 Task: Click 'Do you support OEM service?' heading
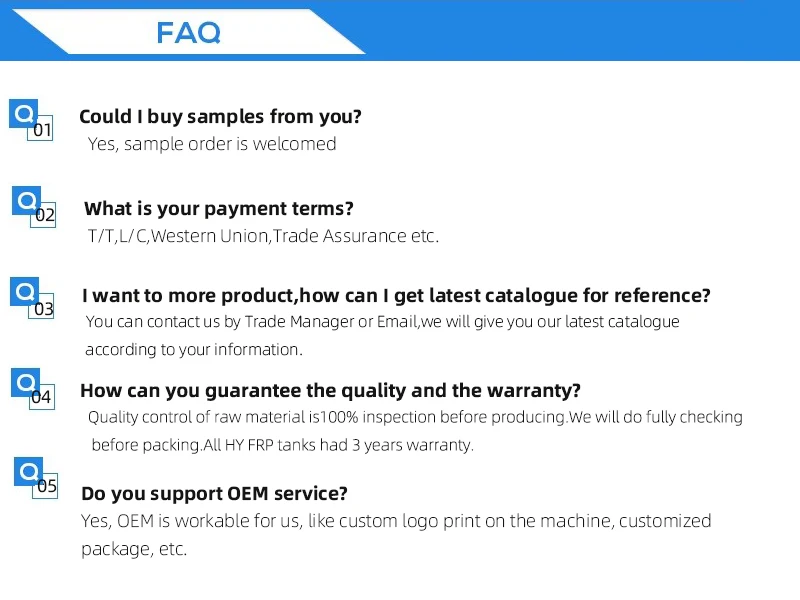coord(214,493)
